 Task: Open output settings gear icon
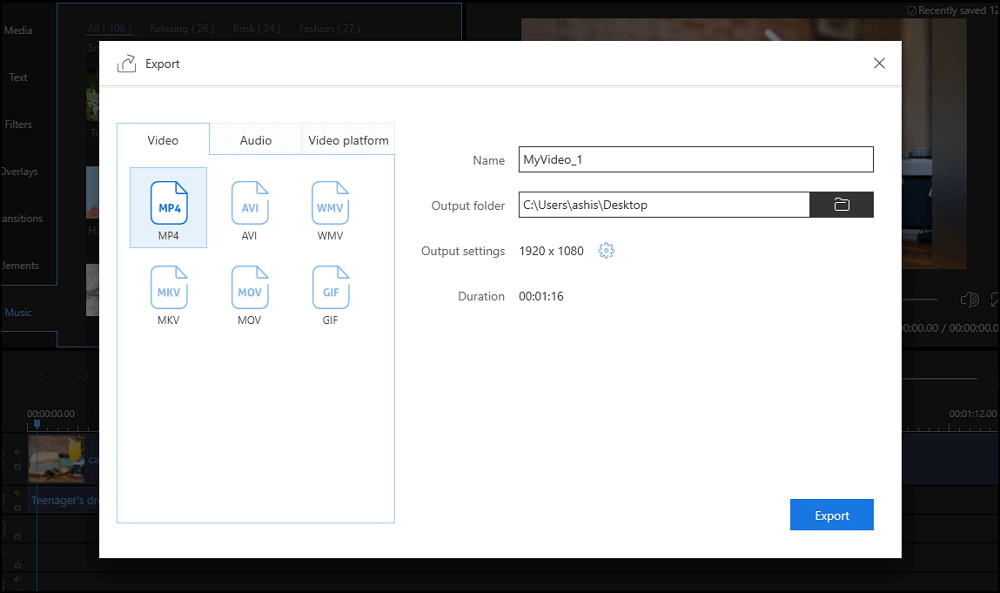point(606,251)
